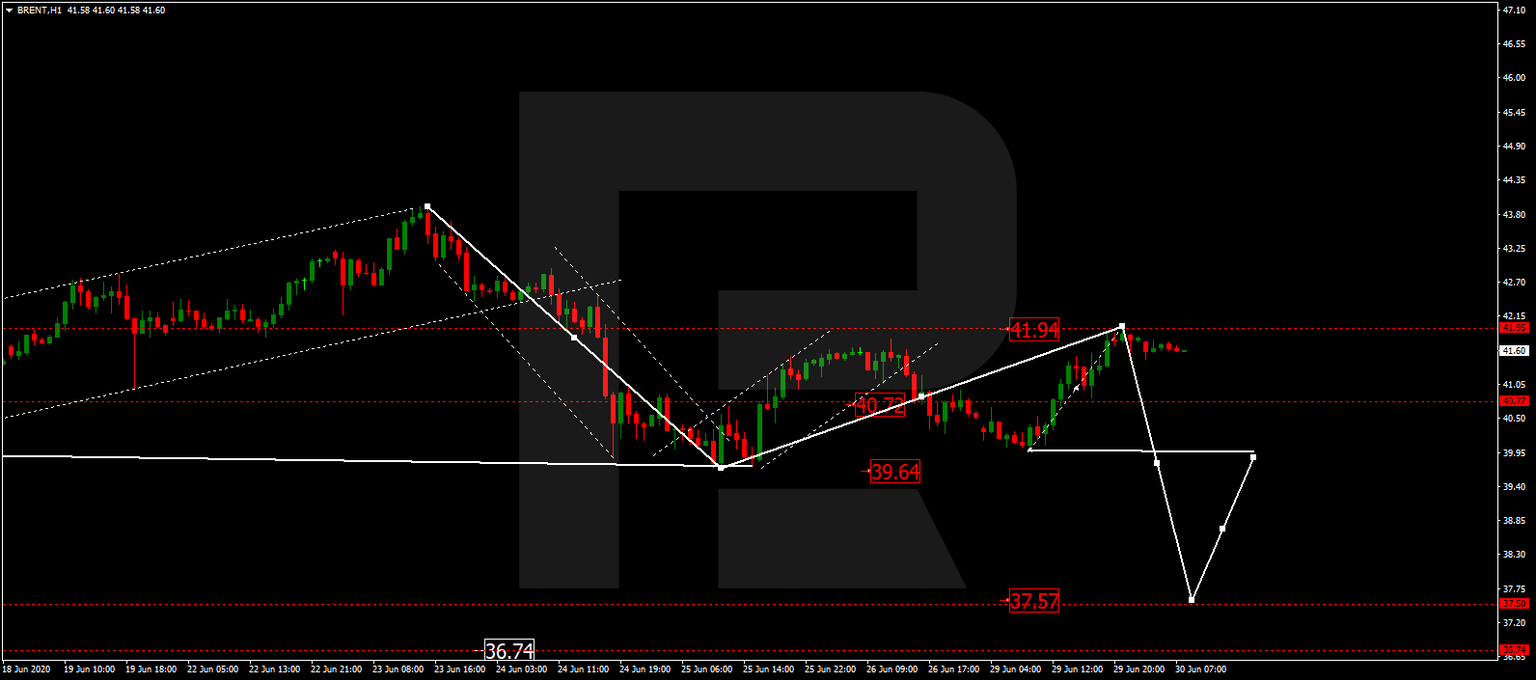Click the 30 Jun 07:00 time label
The height and width of the screenshot is (680, 1536).
point(1201,669)
